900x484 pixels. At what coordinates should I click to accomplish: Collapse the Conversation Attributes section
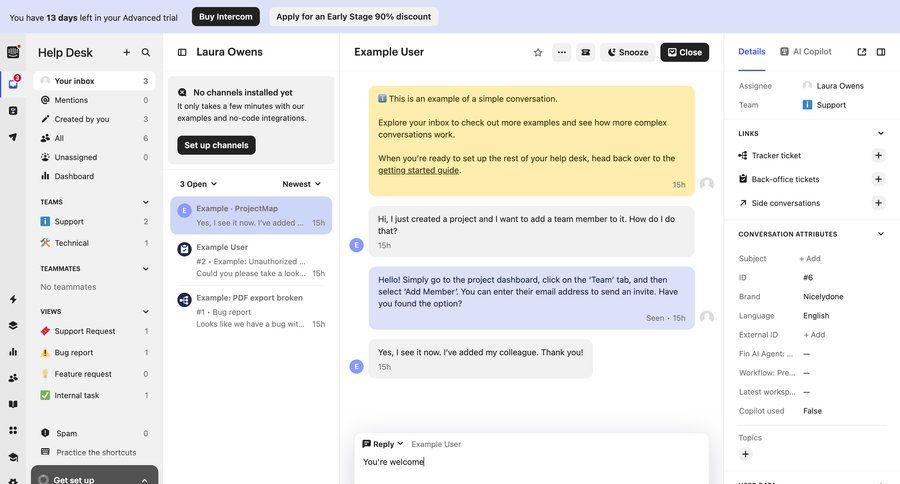880,234
